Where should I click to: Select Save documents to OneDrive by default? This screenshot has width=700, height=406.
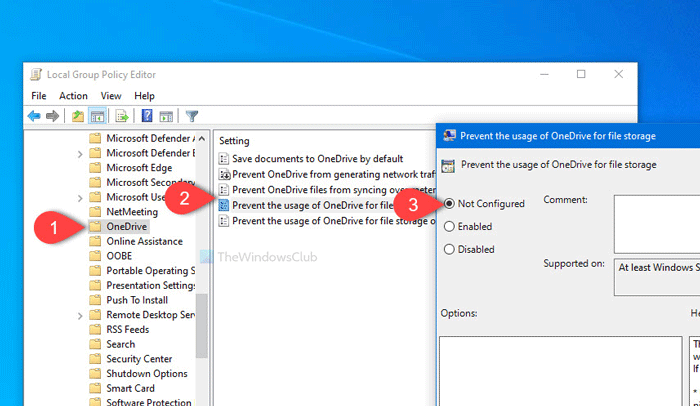(317, 159)
